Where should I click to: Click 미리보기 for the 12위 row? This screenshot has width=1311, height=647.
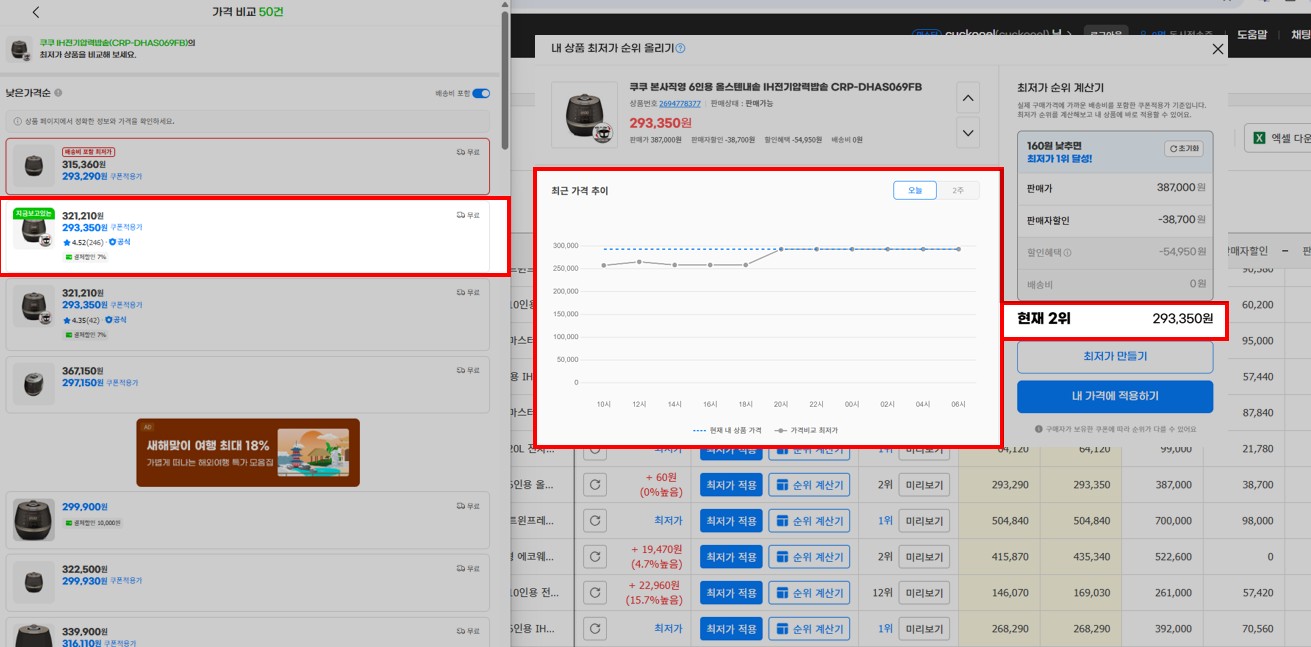924,593
